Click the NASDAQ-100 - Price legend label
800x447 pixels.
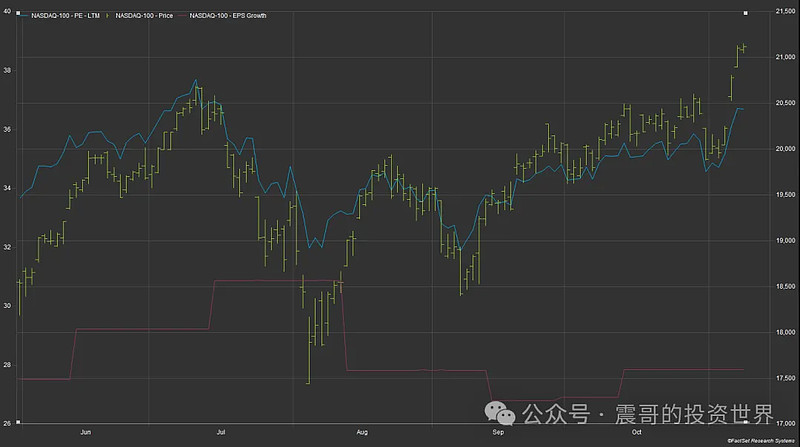[x=144, y=16]
